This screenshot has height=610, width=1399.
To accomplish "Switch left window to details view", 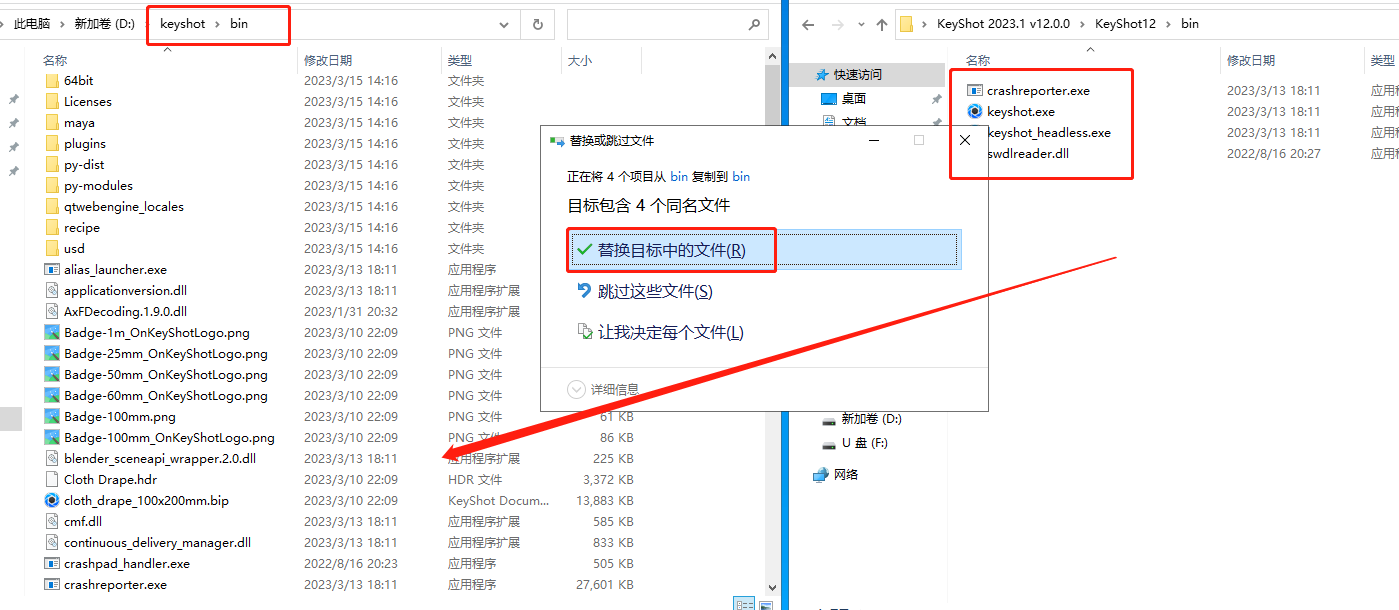I will pos(744,604).
